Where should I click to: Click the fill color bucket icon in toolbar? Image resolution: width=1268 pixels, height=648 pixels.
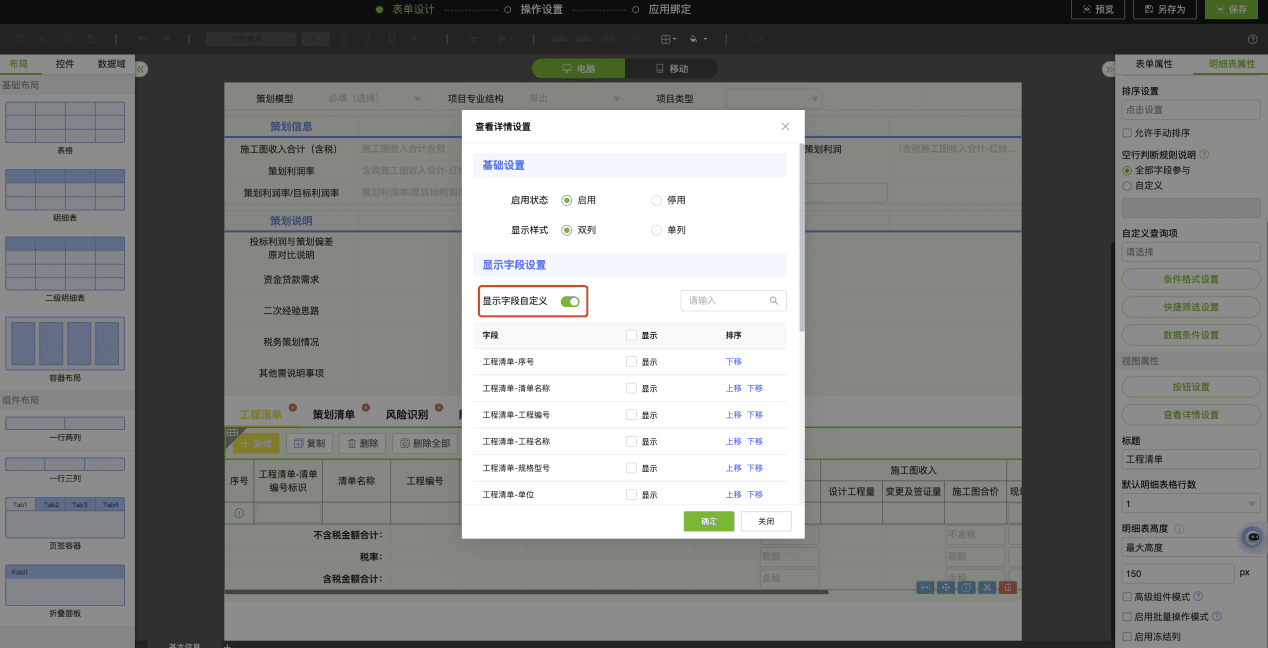click(695, 39)
